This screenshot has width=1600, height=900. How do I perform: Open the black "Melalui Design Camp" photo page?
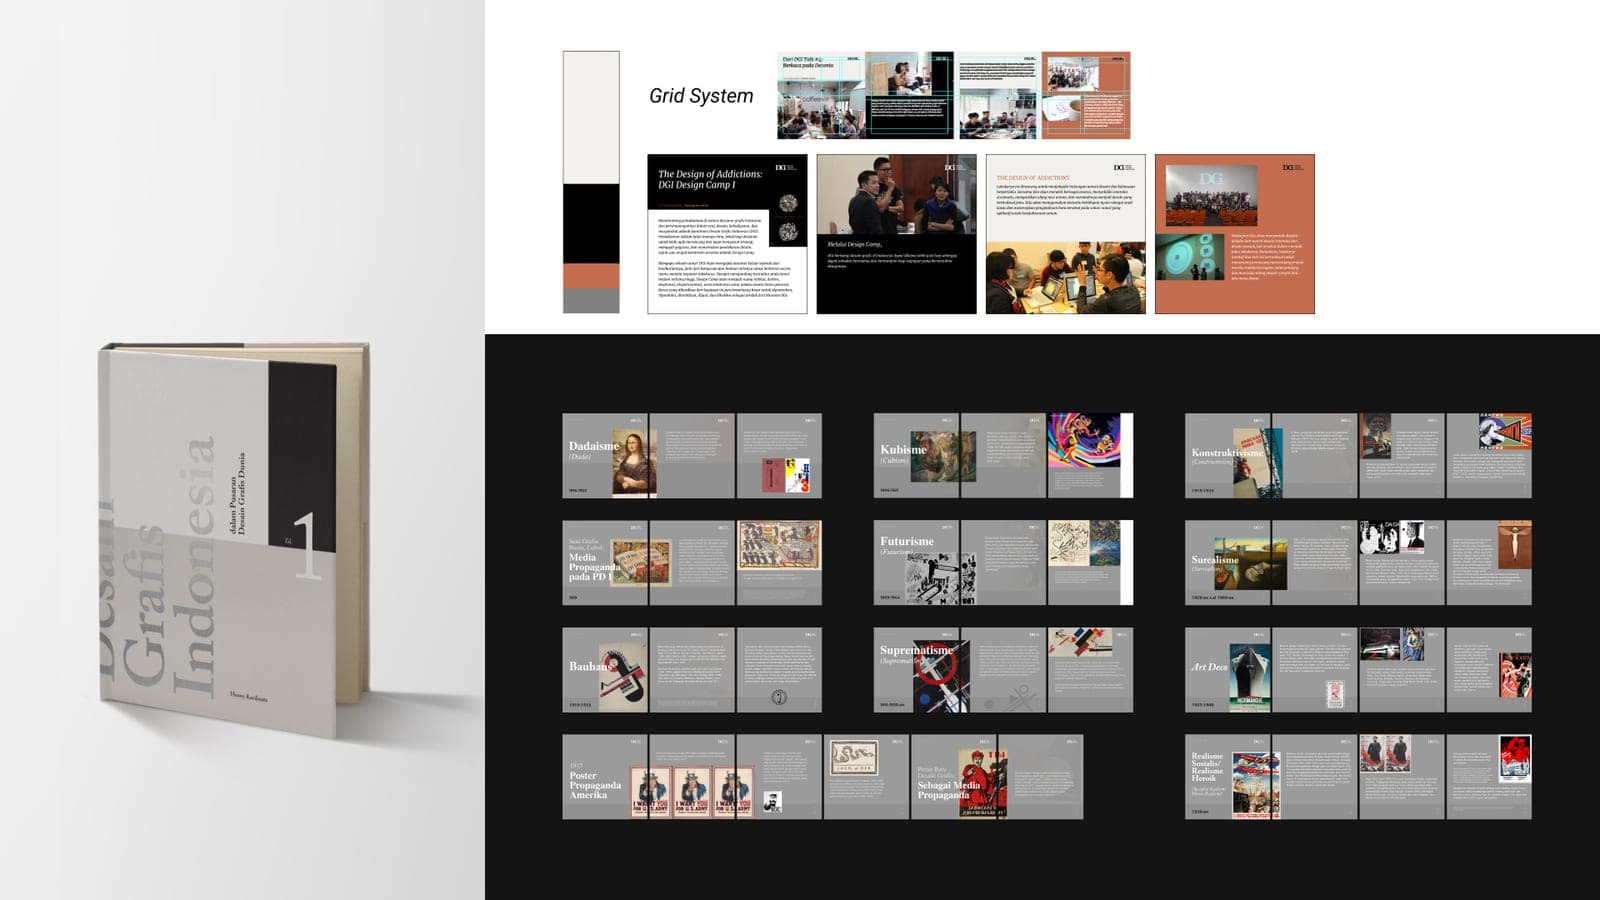click(896, 234)
